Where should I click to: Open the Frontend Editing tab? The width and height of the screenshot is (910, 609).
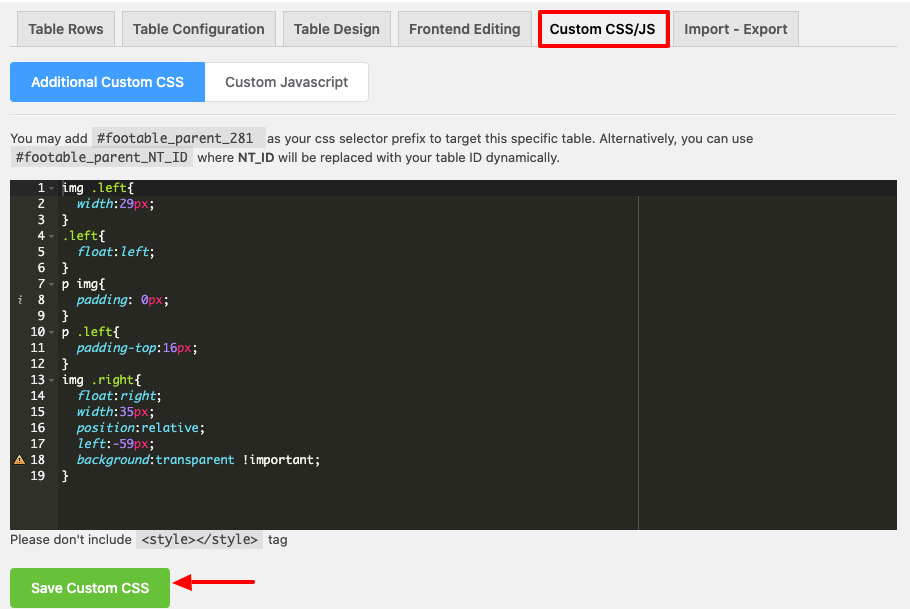464,29
